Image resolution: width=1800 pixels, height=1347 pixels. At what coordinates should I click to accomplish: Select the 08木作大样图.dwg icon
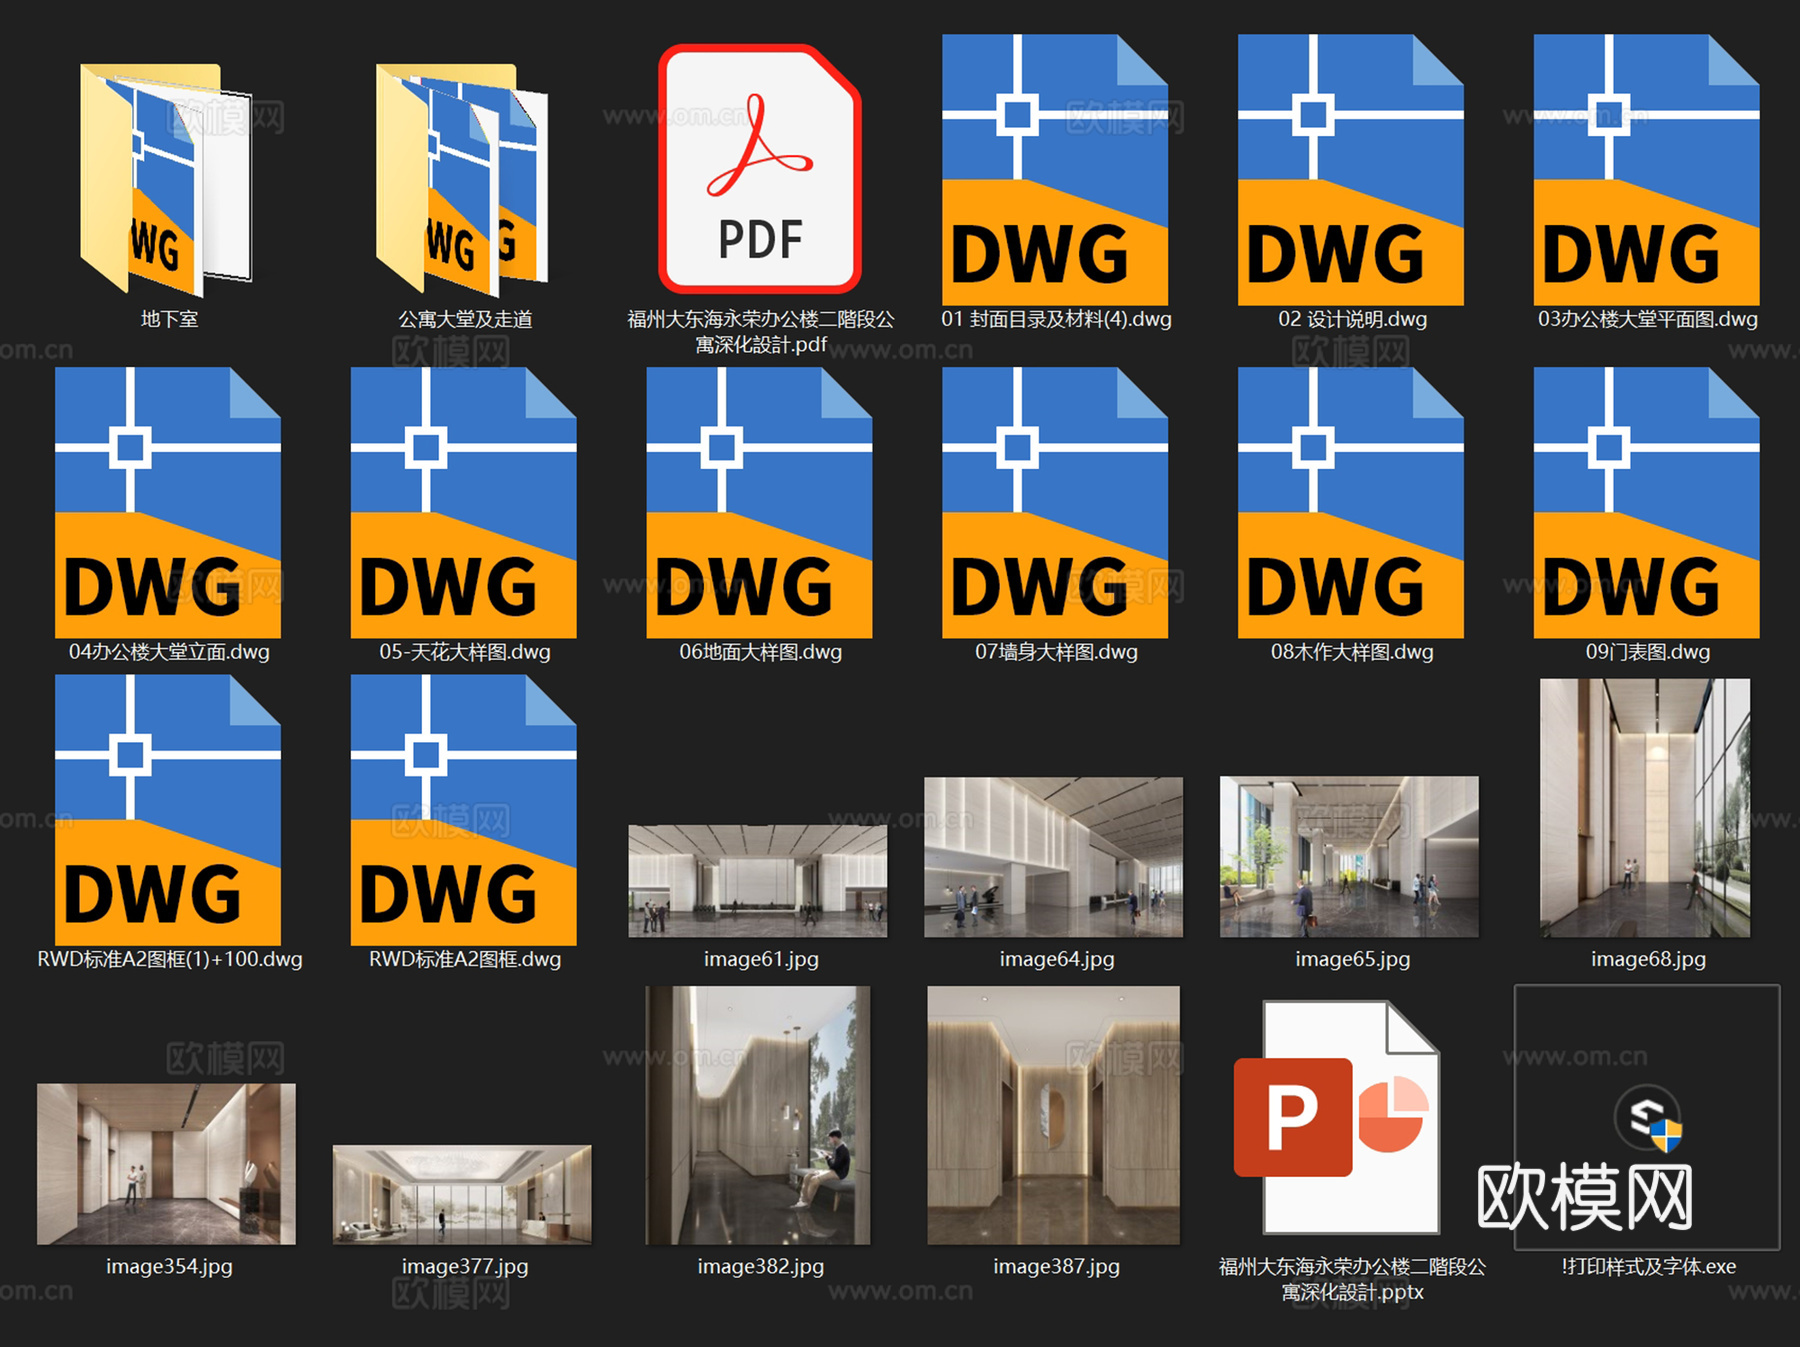click(x=1351, y=503)
